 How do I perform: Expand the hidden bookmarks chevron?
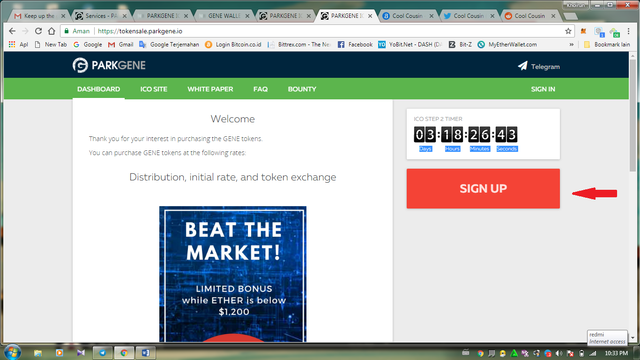[x=571, y=44]
